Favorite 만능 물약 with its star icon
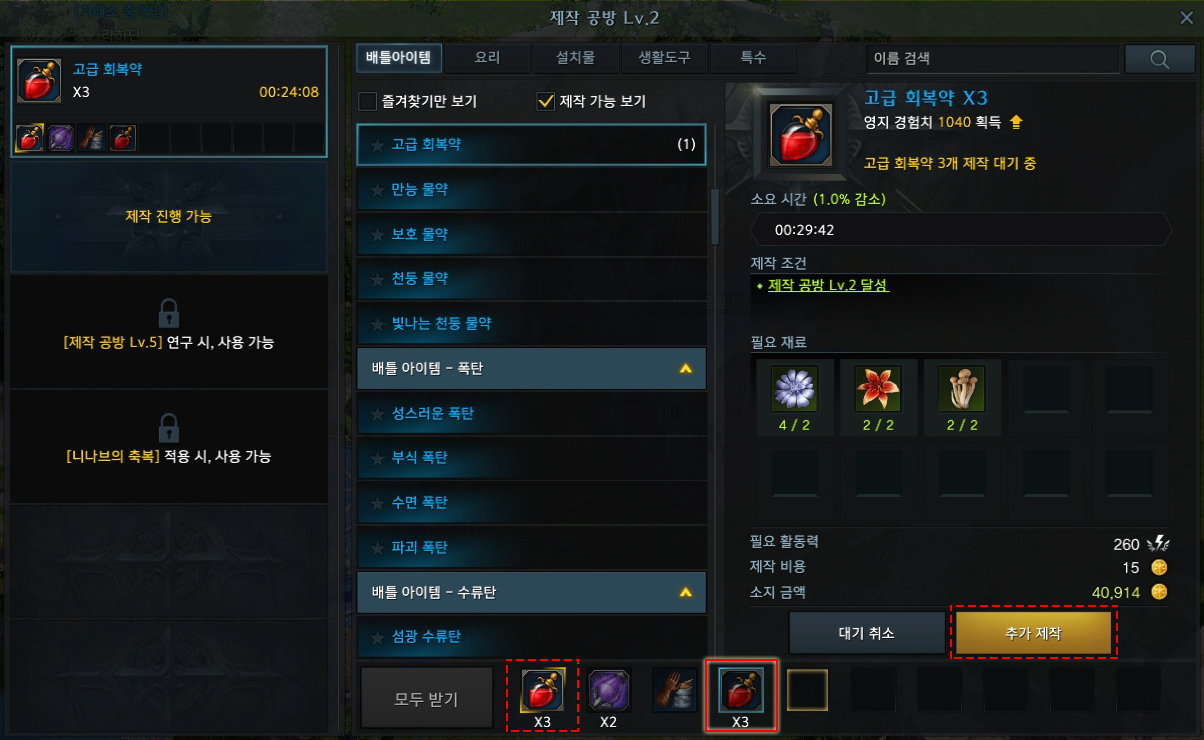Screen dimensions: 1204x740 click(x=377, y=190)
